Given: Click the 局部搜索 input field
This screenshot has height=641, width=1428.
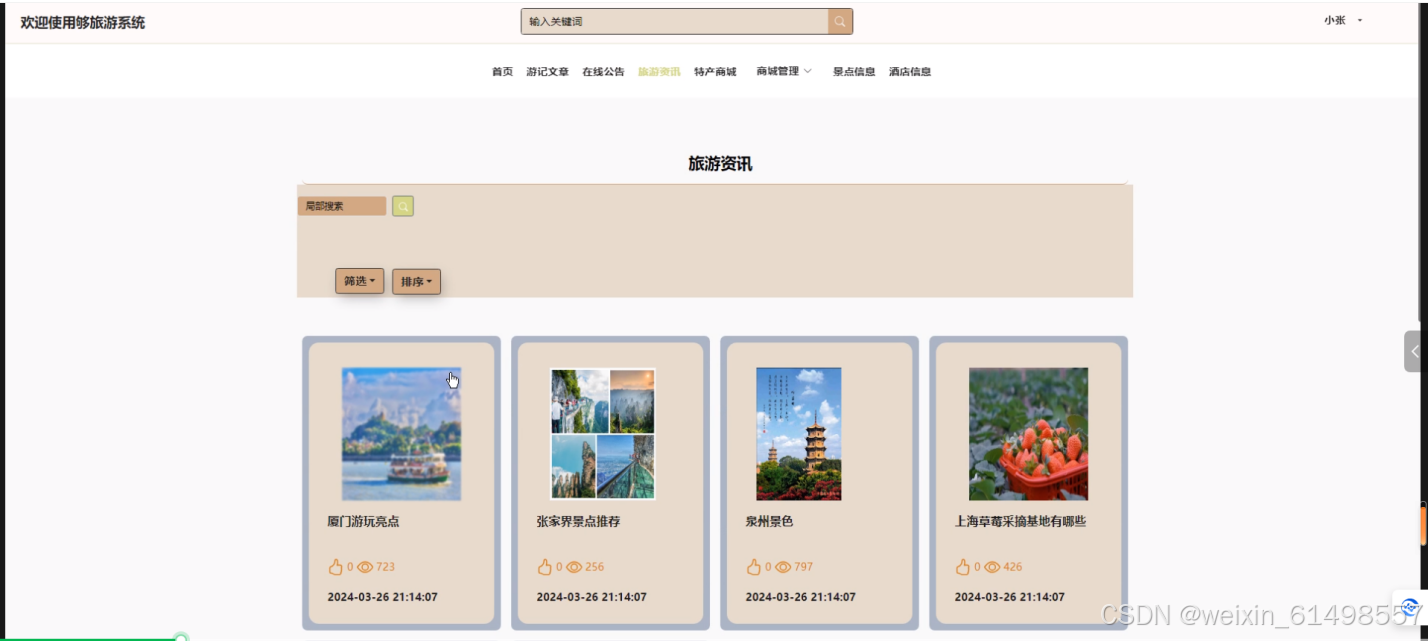Looking at the screenshot, I should click(342, 206).
